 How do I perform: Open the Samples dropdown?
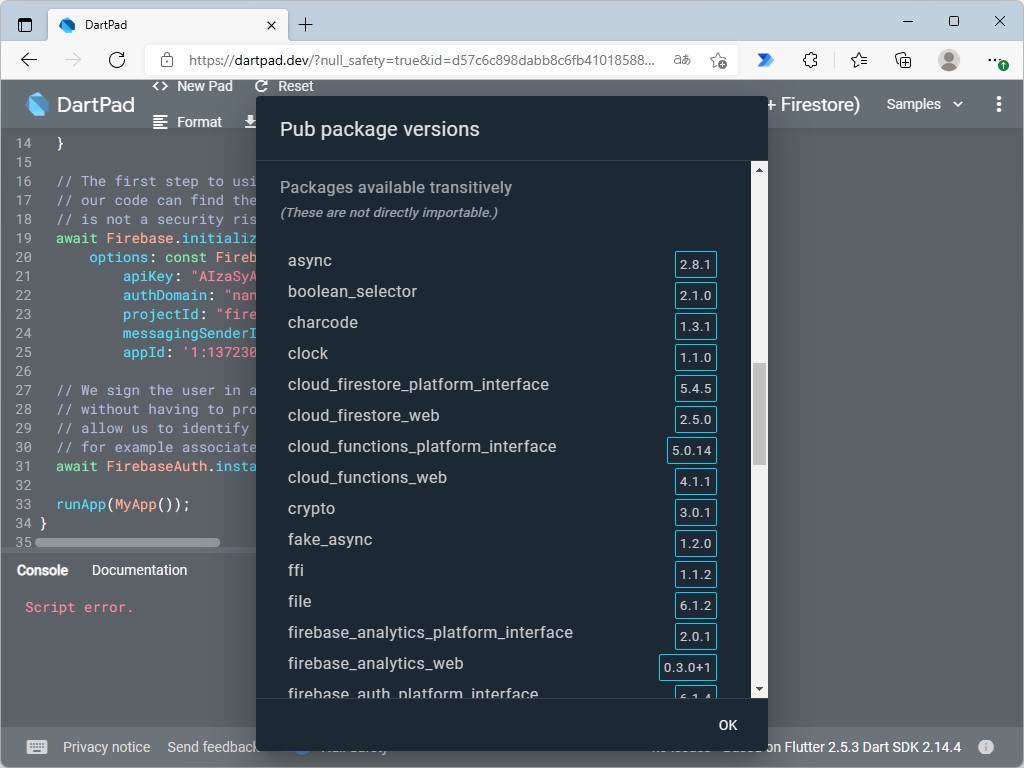(924, 104)
